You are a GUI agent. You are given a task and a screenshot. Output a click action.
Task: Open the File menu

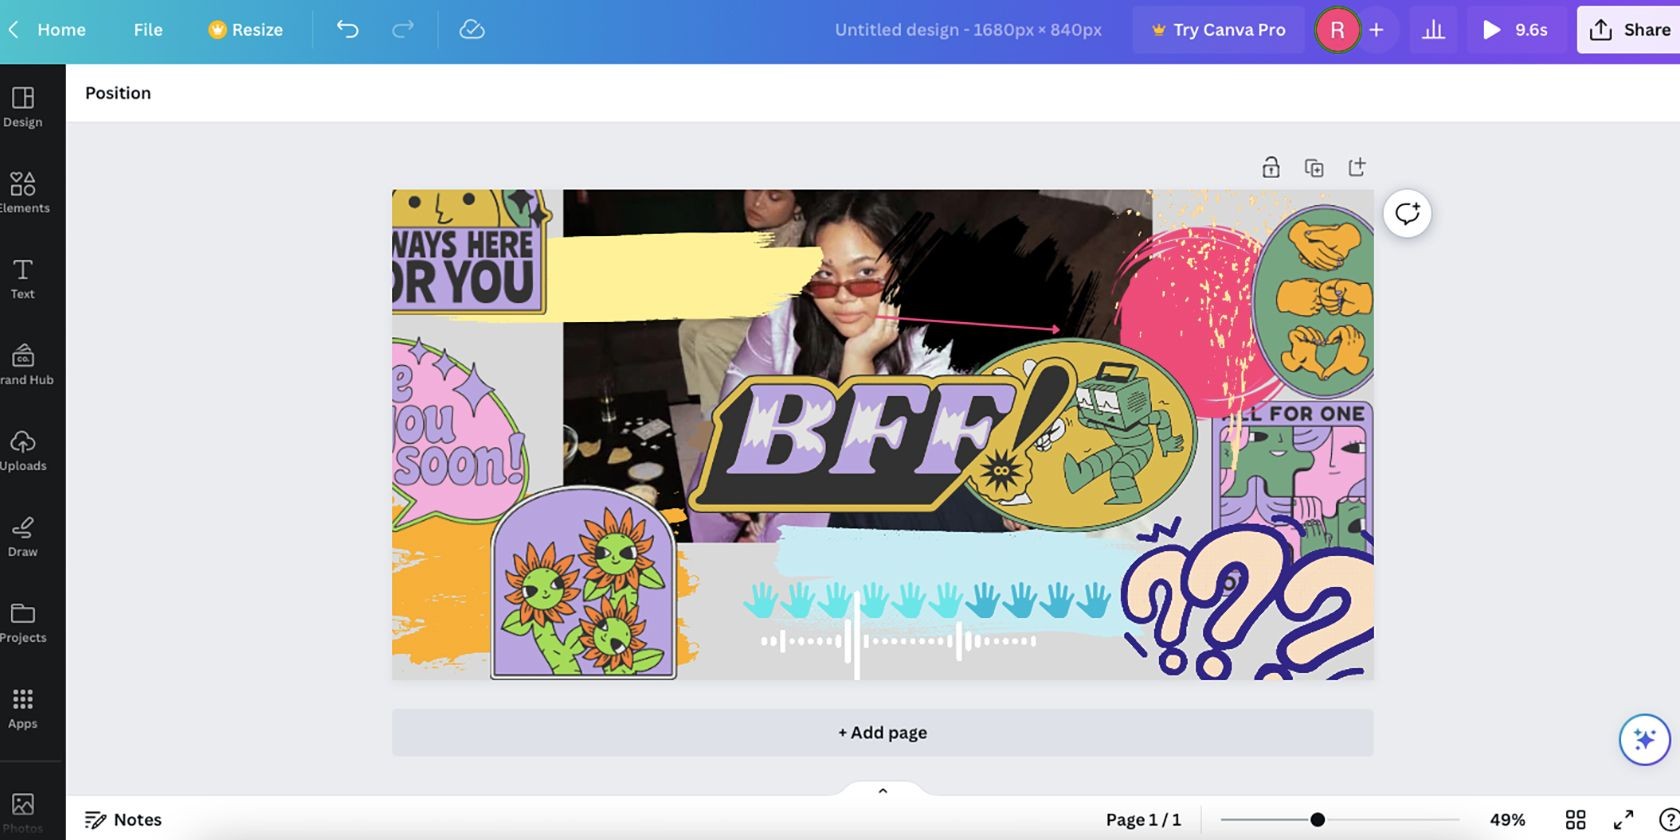point(148,30)
